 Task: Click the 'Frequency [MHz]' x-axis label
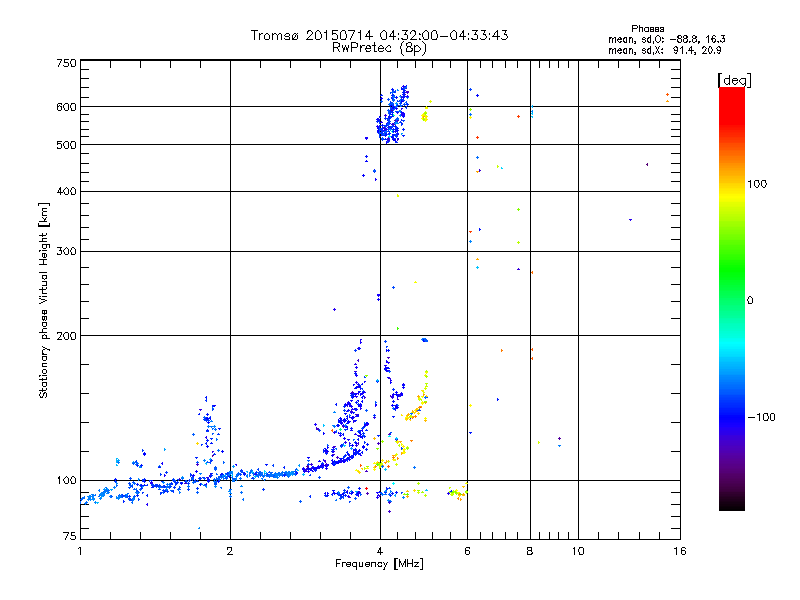coord(379,564)
